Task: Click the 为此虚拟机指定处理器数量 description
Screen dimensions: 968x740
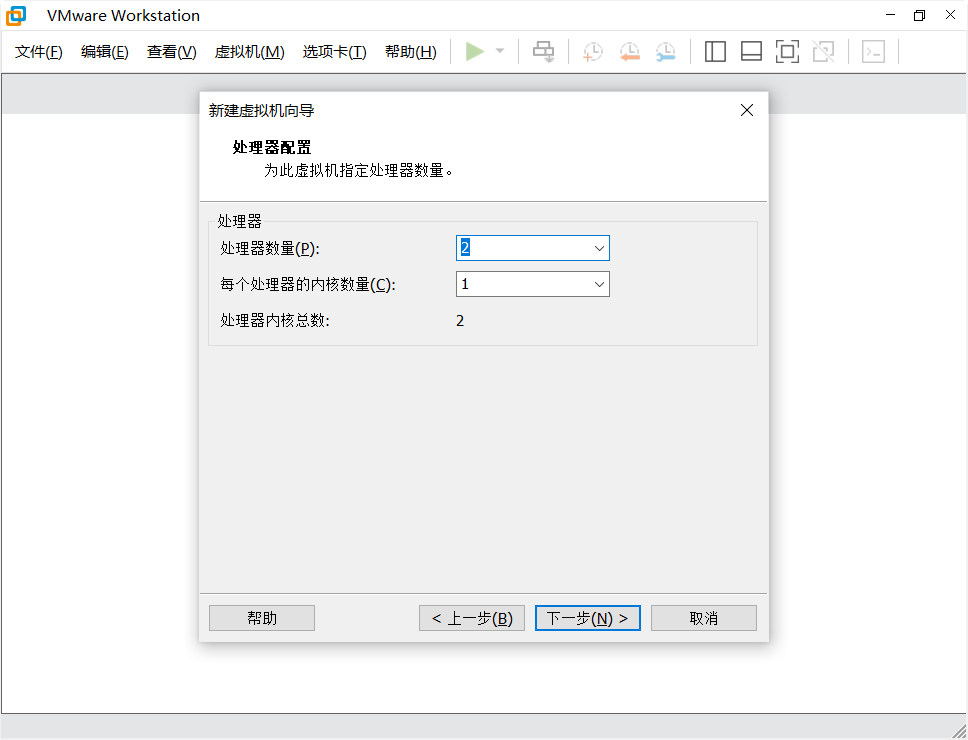Action: (x=358, y=170)
